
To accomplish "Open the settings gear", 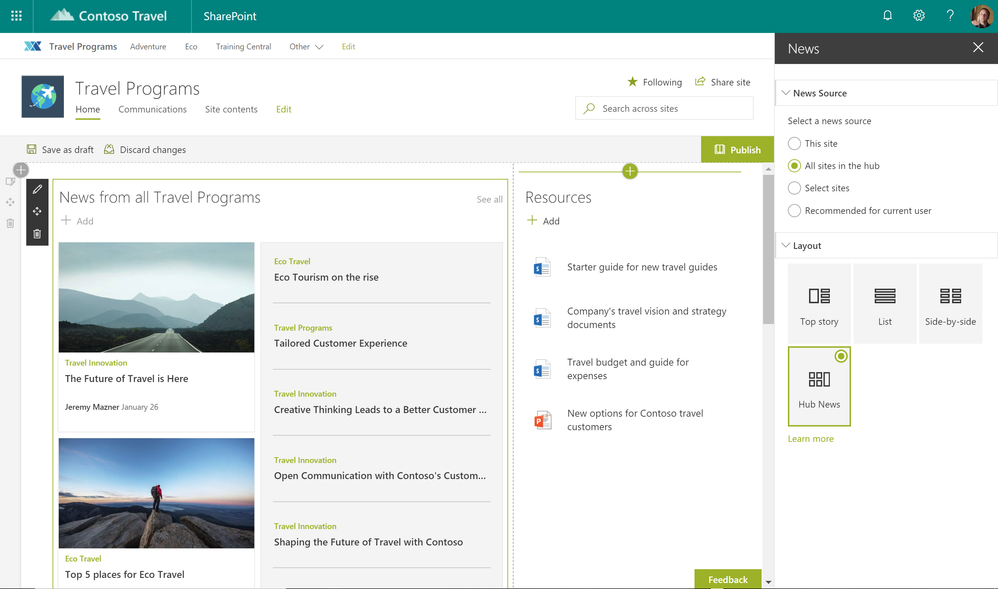I will 918,16.
